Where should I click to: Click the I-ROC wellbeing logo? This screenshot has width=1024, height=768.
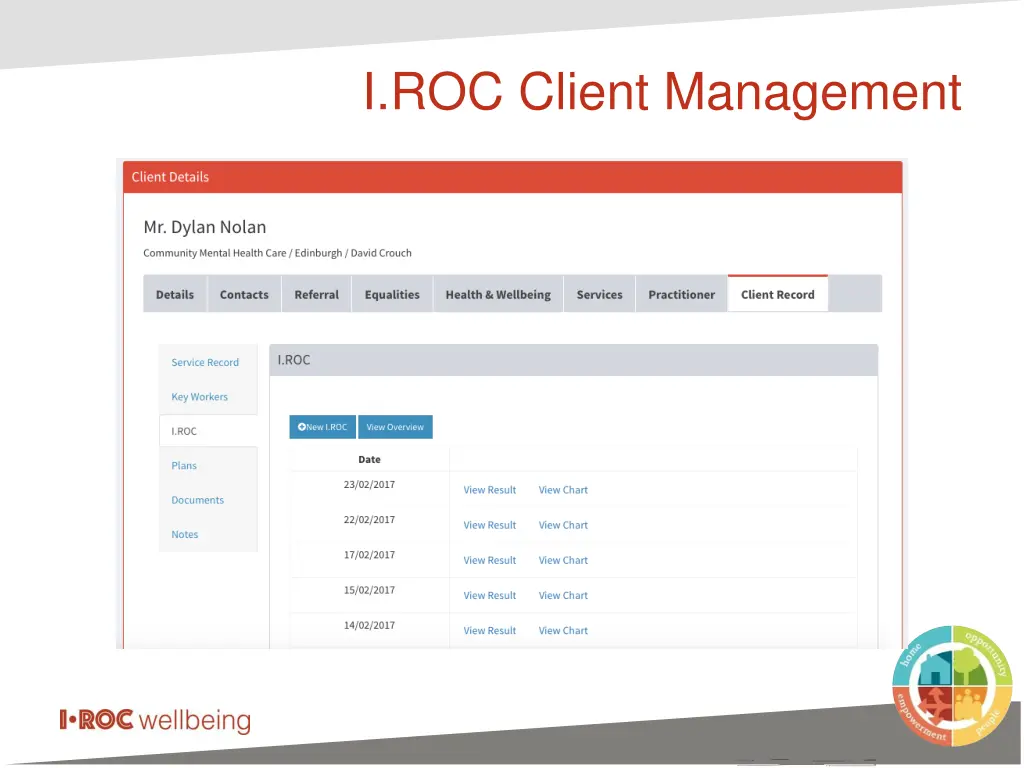[155, 720]
